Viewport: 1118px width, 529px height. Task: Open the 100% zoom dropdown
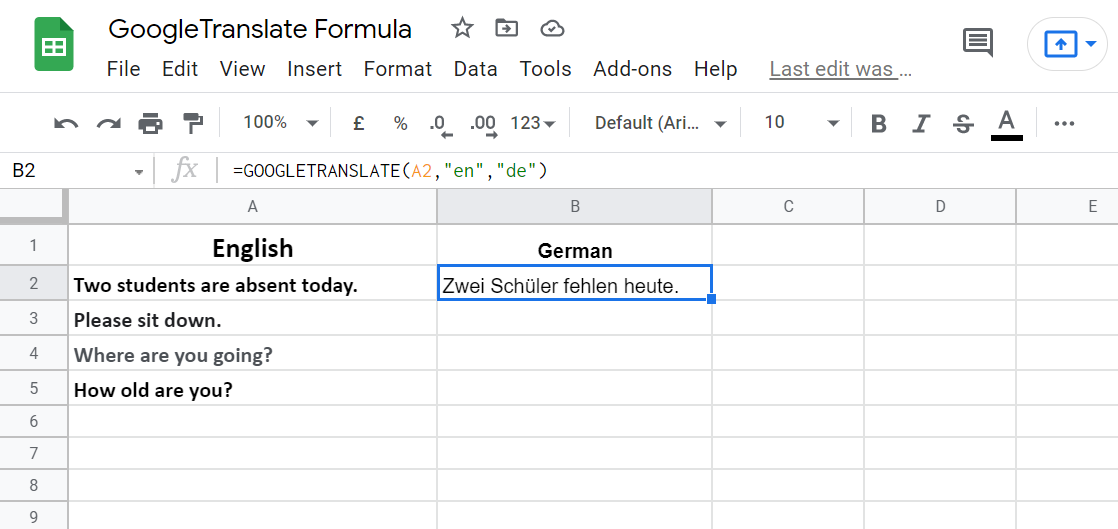(x=280, y=123)
